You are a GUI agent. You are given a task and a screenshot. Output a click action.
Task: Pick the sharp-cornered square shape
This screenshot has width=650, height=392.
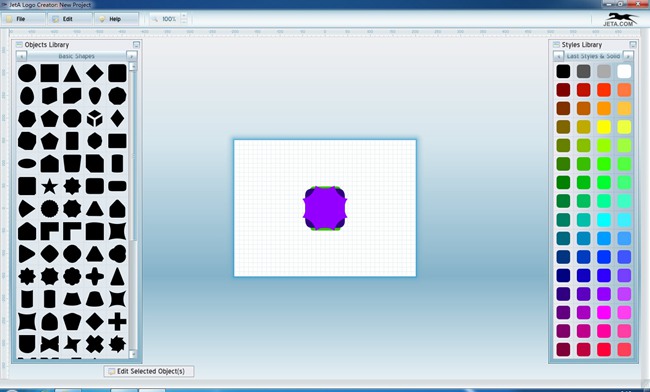[x=49, y=73]
